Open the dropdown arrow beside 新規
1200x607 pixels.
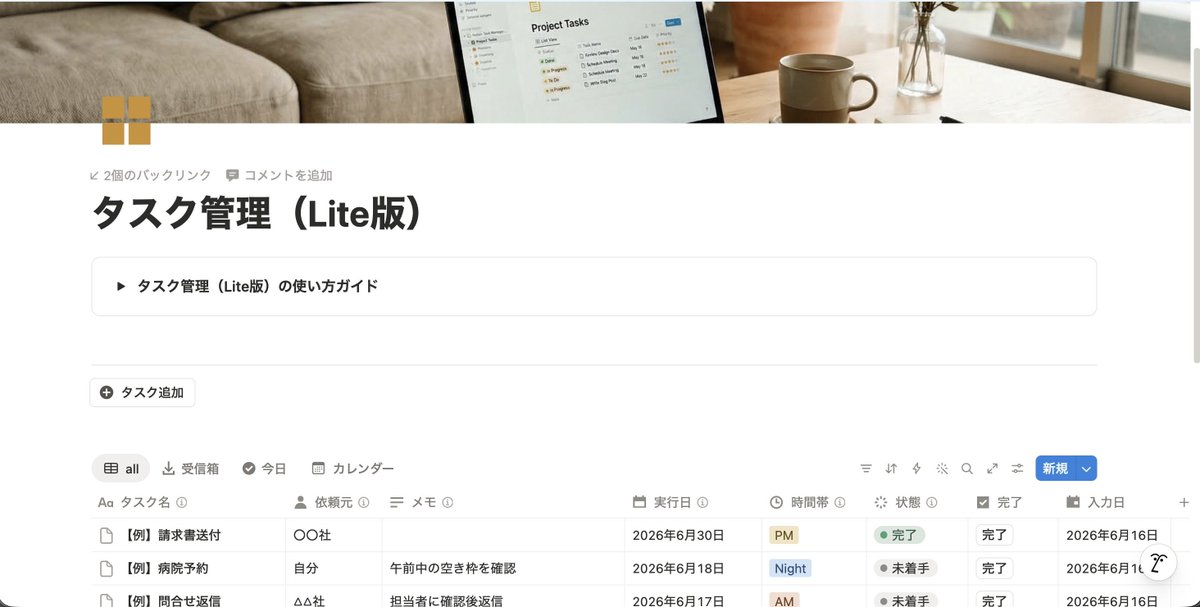pyautogui.click(x=1086, y=468)
